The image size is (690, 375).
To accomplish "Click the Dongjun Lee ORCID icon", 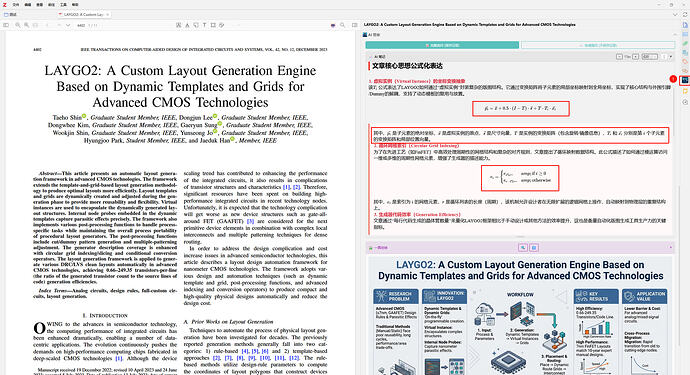I will 215,116.
